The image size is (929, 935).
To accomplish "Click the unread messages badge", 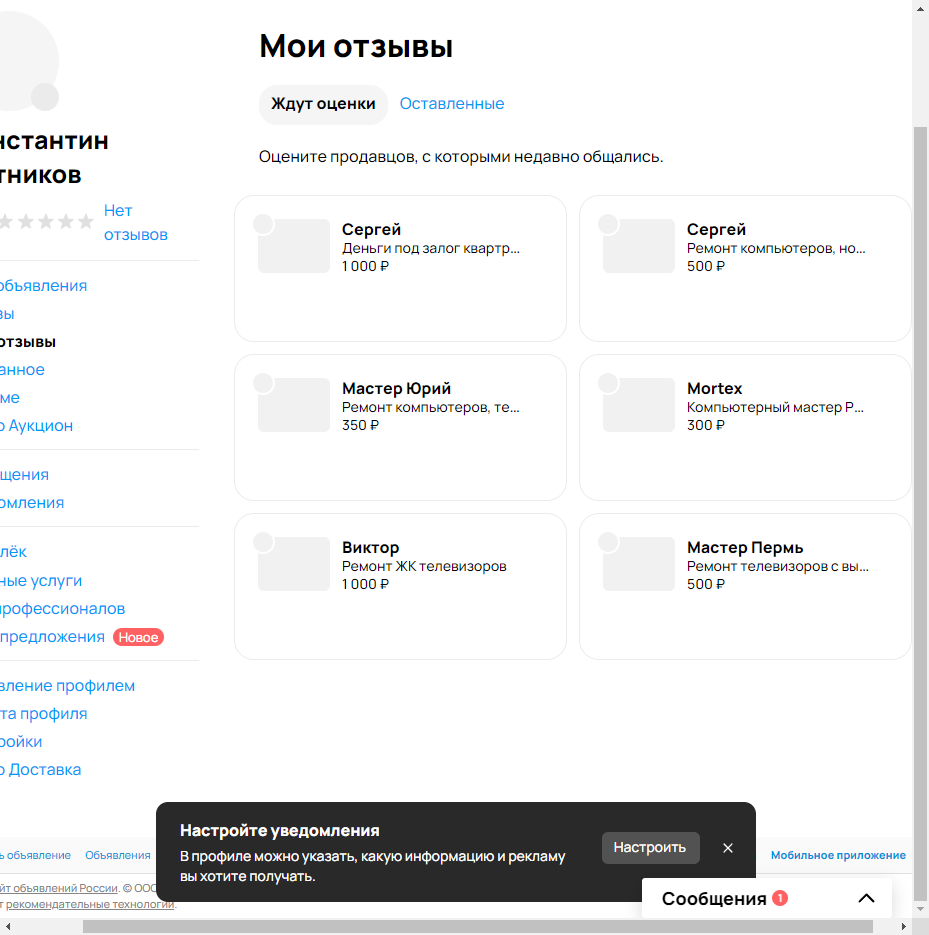I will click(x=780, y=898).
